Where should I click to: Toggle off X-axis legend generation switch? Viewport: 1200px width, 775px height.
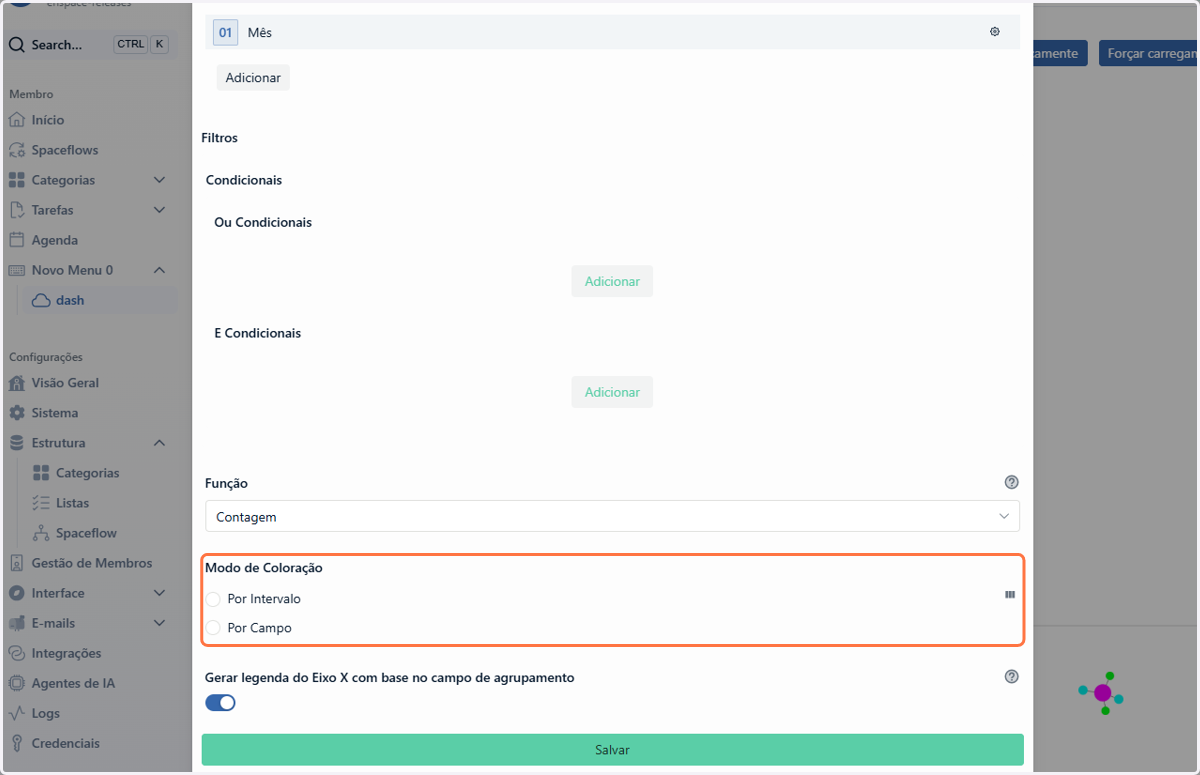220,703
